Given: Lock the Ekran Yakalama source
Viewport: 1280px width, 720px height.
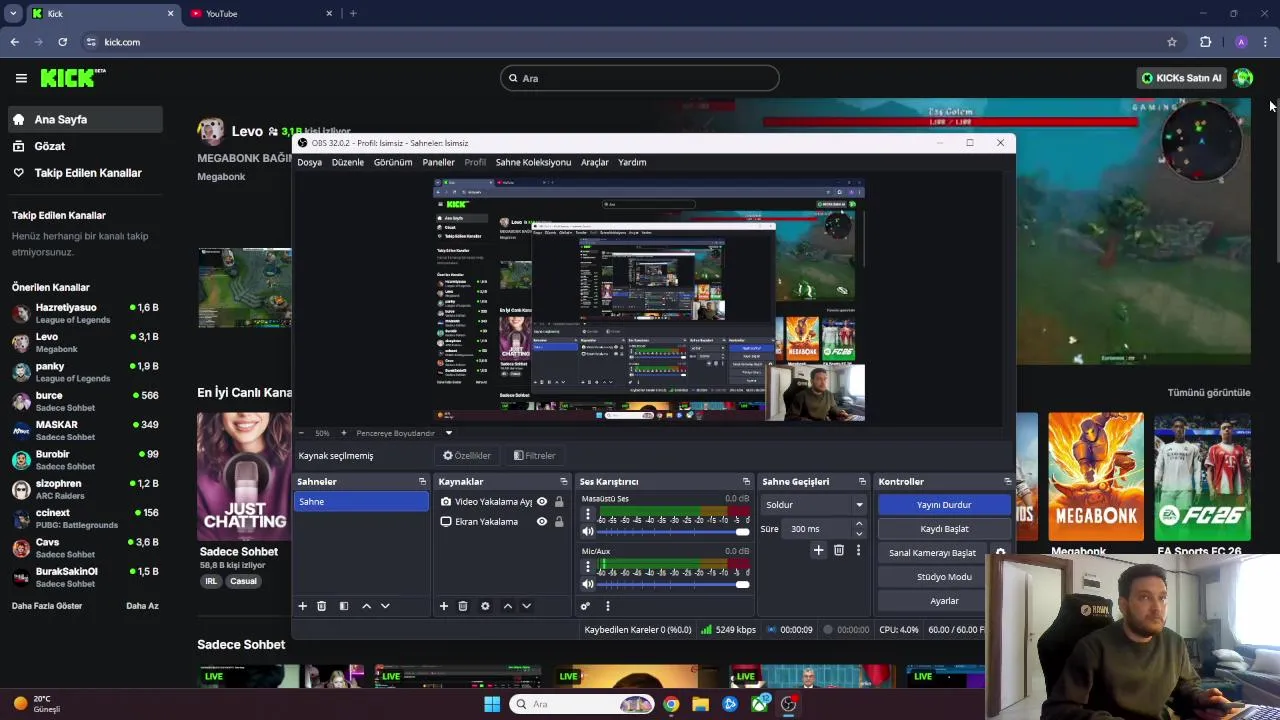Looking at the screenshot, I should coord(559,522).
